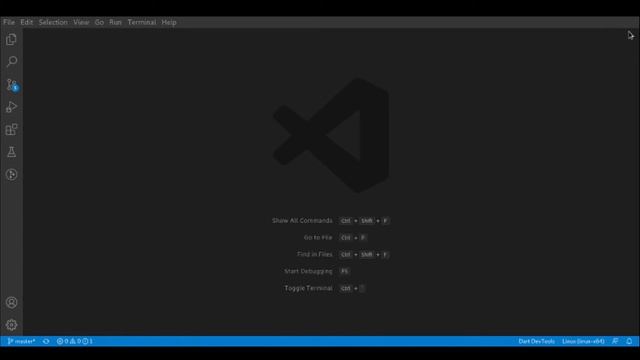Open notifications bell icon
The image size is (640, 360).
(x=629, y=341)
